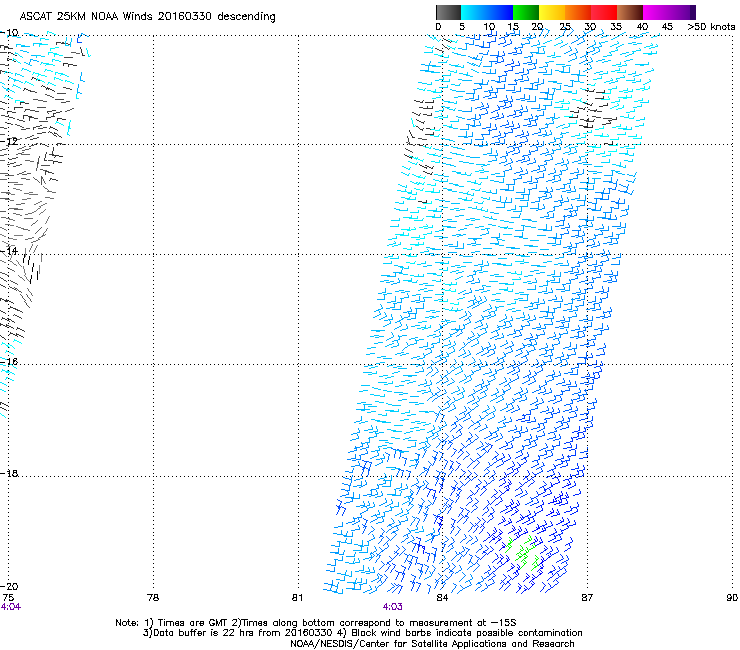Click the longitude label '78'
Screen dimensions: 740x650
tap(153, 598)
